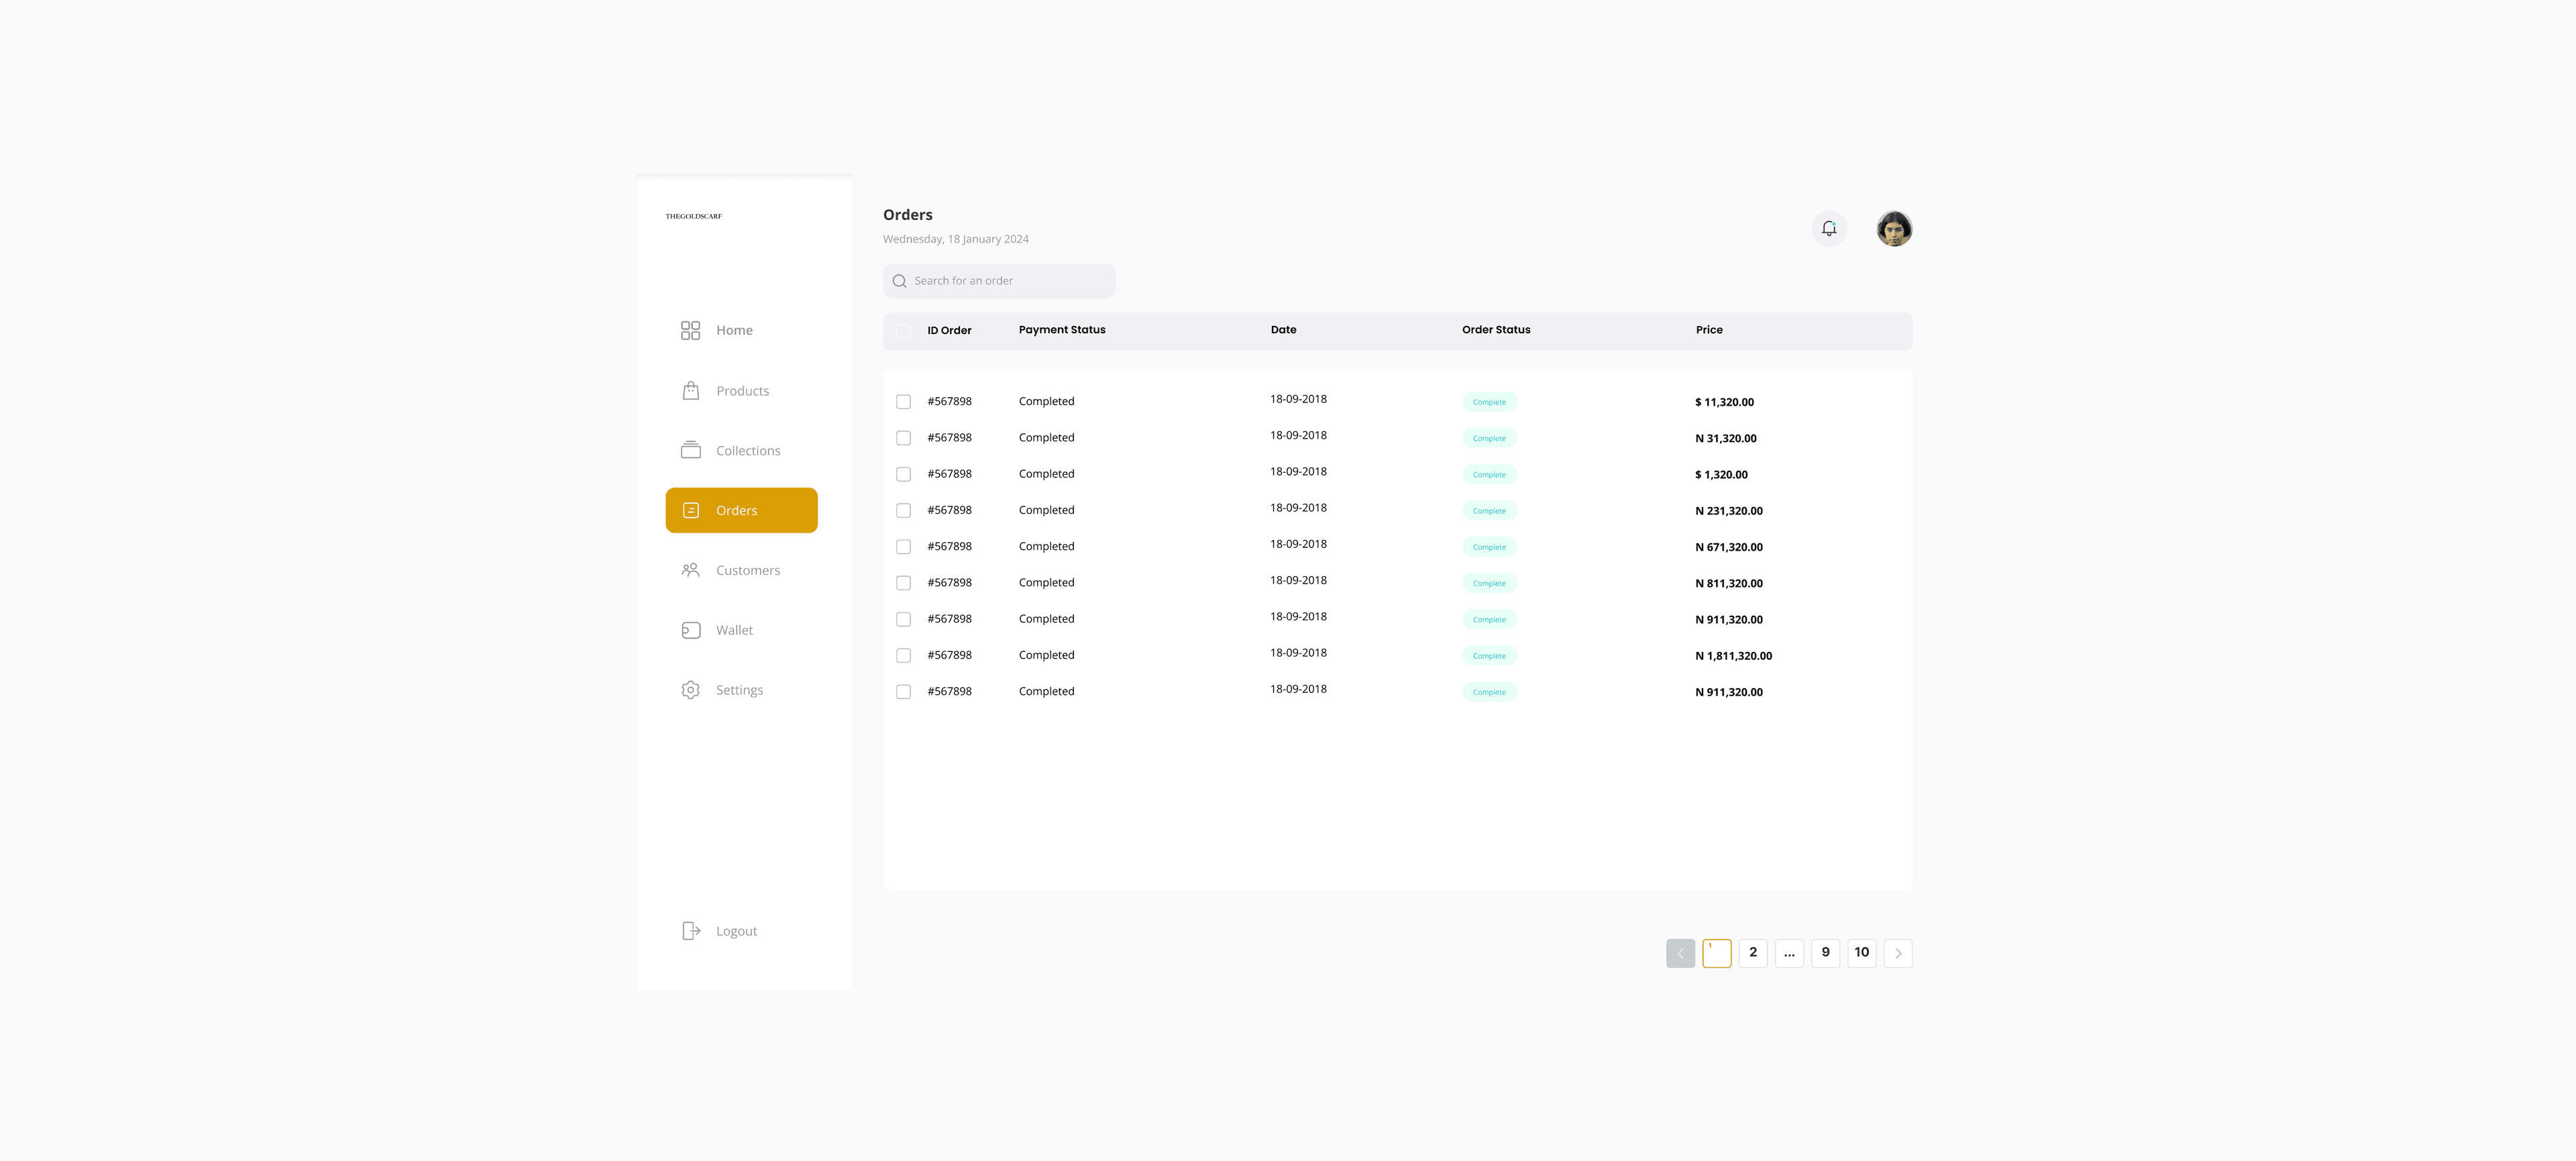Screen dimensions: 2576x1161
Task: Click the Orders icon in the sidebar
Action: (x=690, y=510)
